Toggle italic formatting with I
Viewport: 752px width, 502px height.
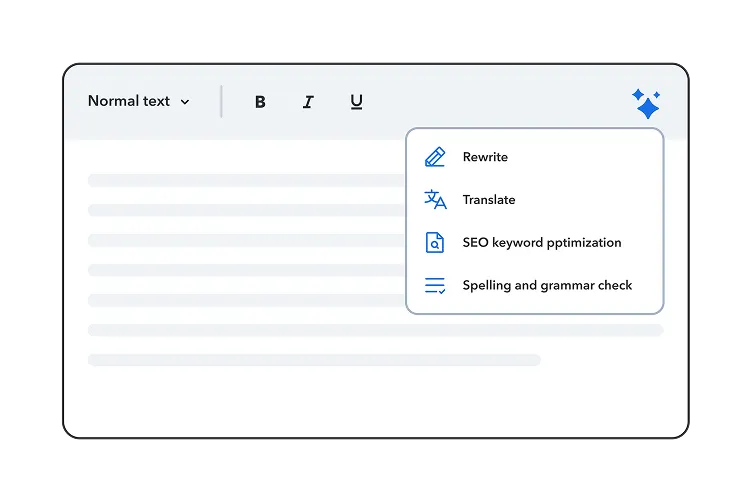tap(308, 102)
